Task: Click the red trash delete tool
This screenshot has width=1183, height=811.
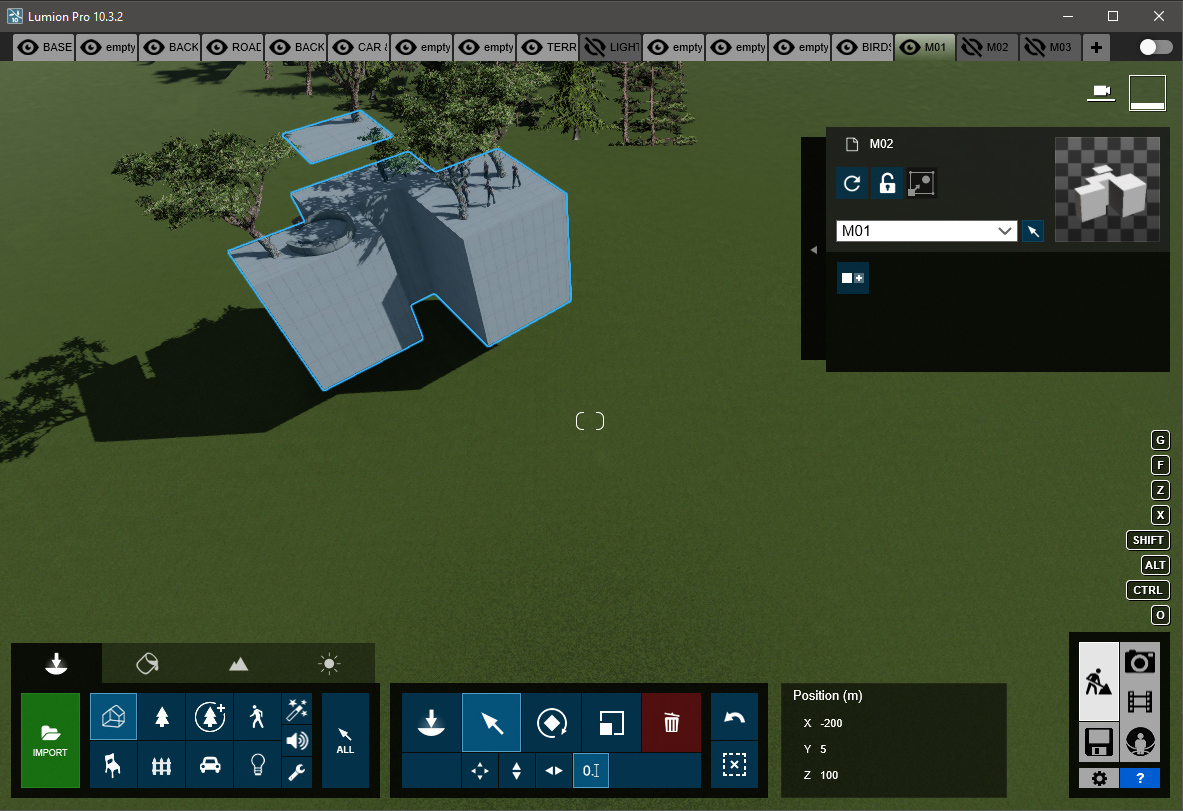Action: click(671, 722)
